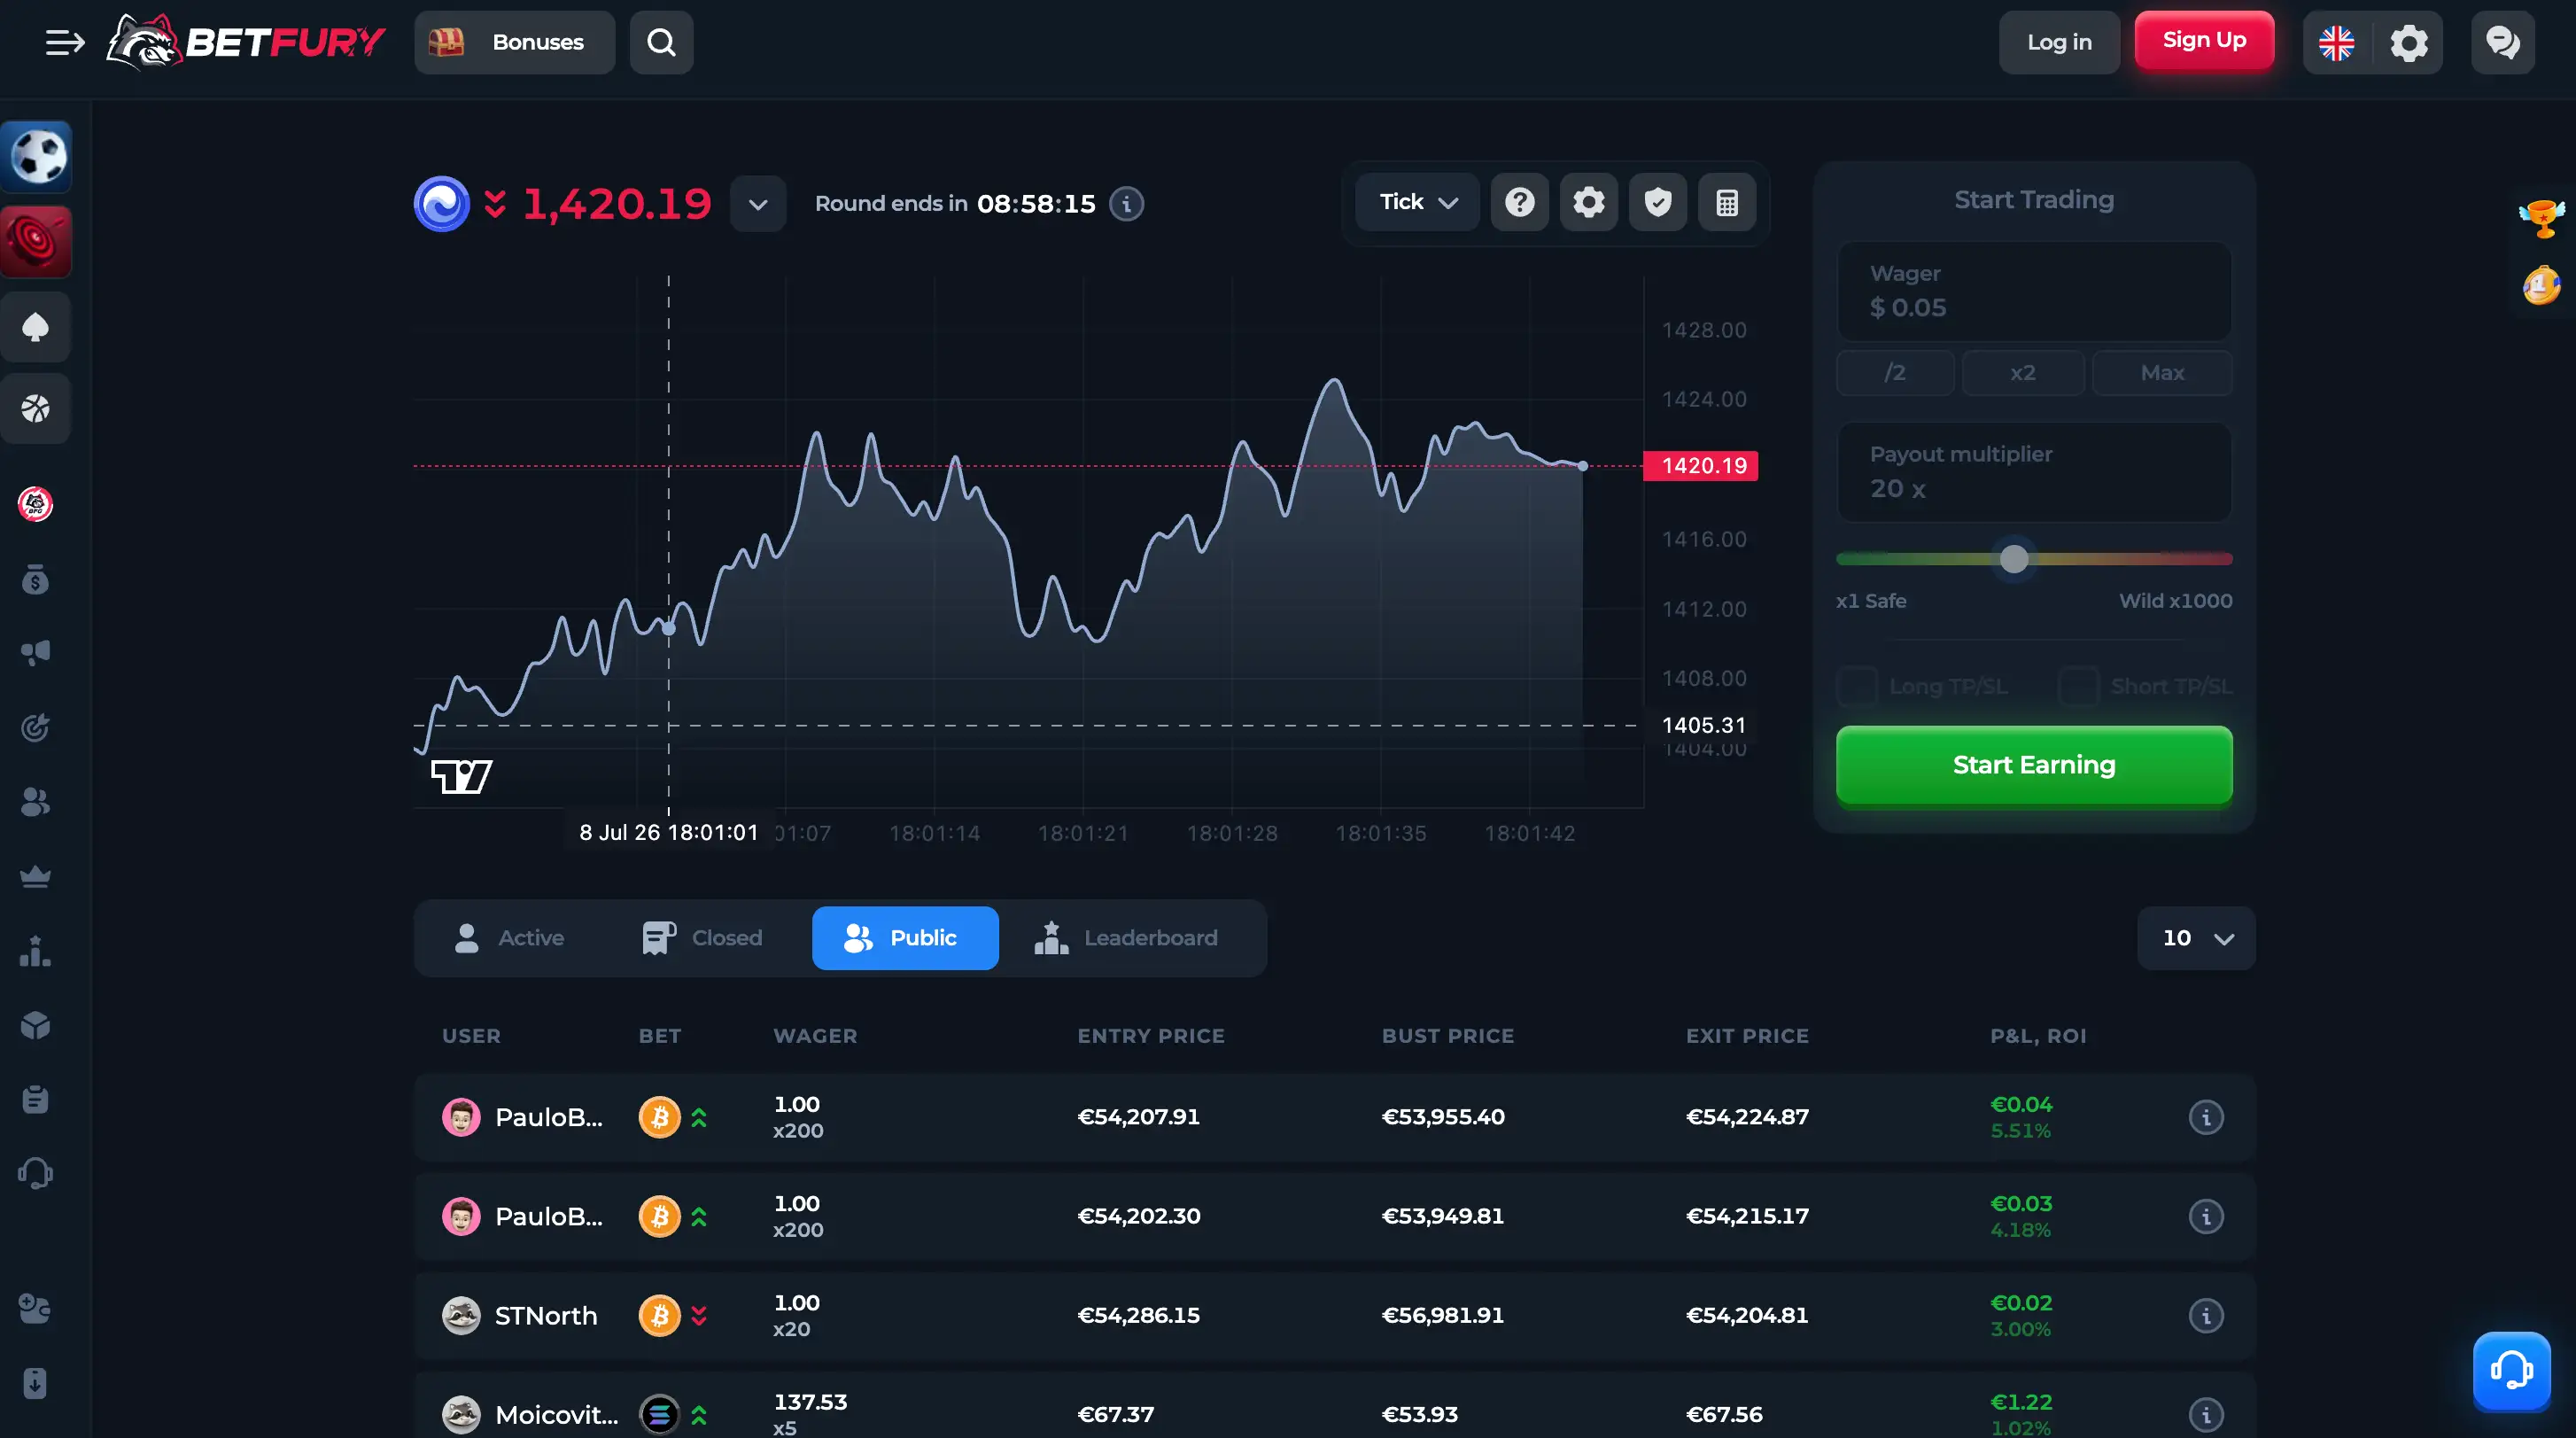This screenshot has width=2576, height=1438.
Task: Click the Payout multiplier input field
Action: coord(2034,472)
